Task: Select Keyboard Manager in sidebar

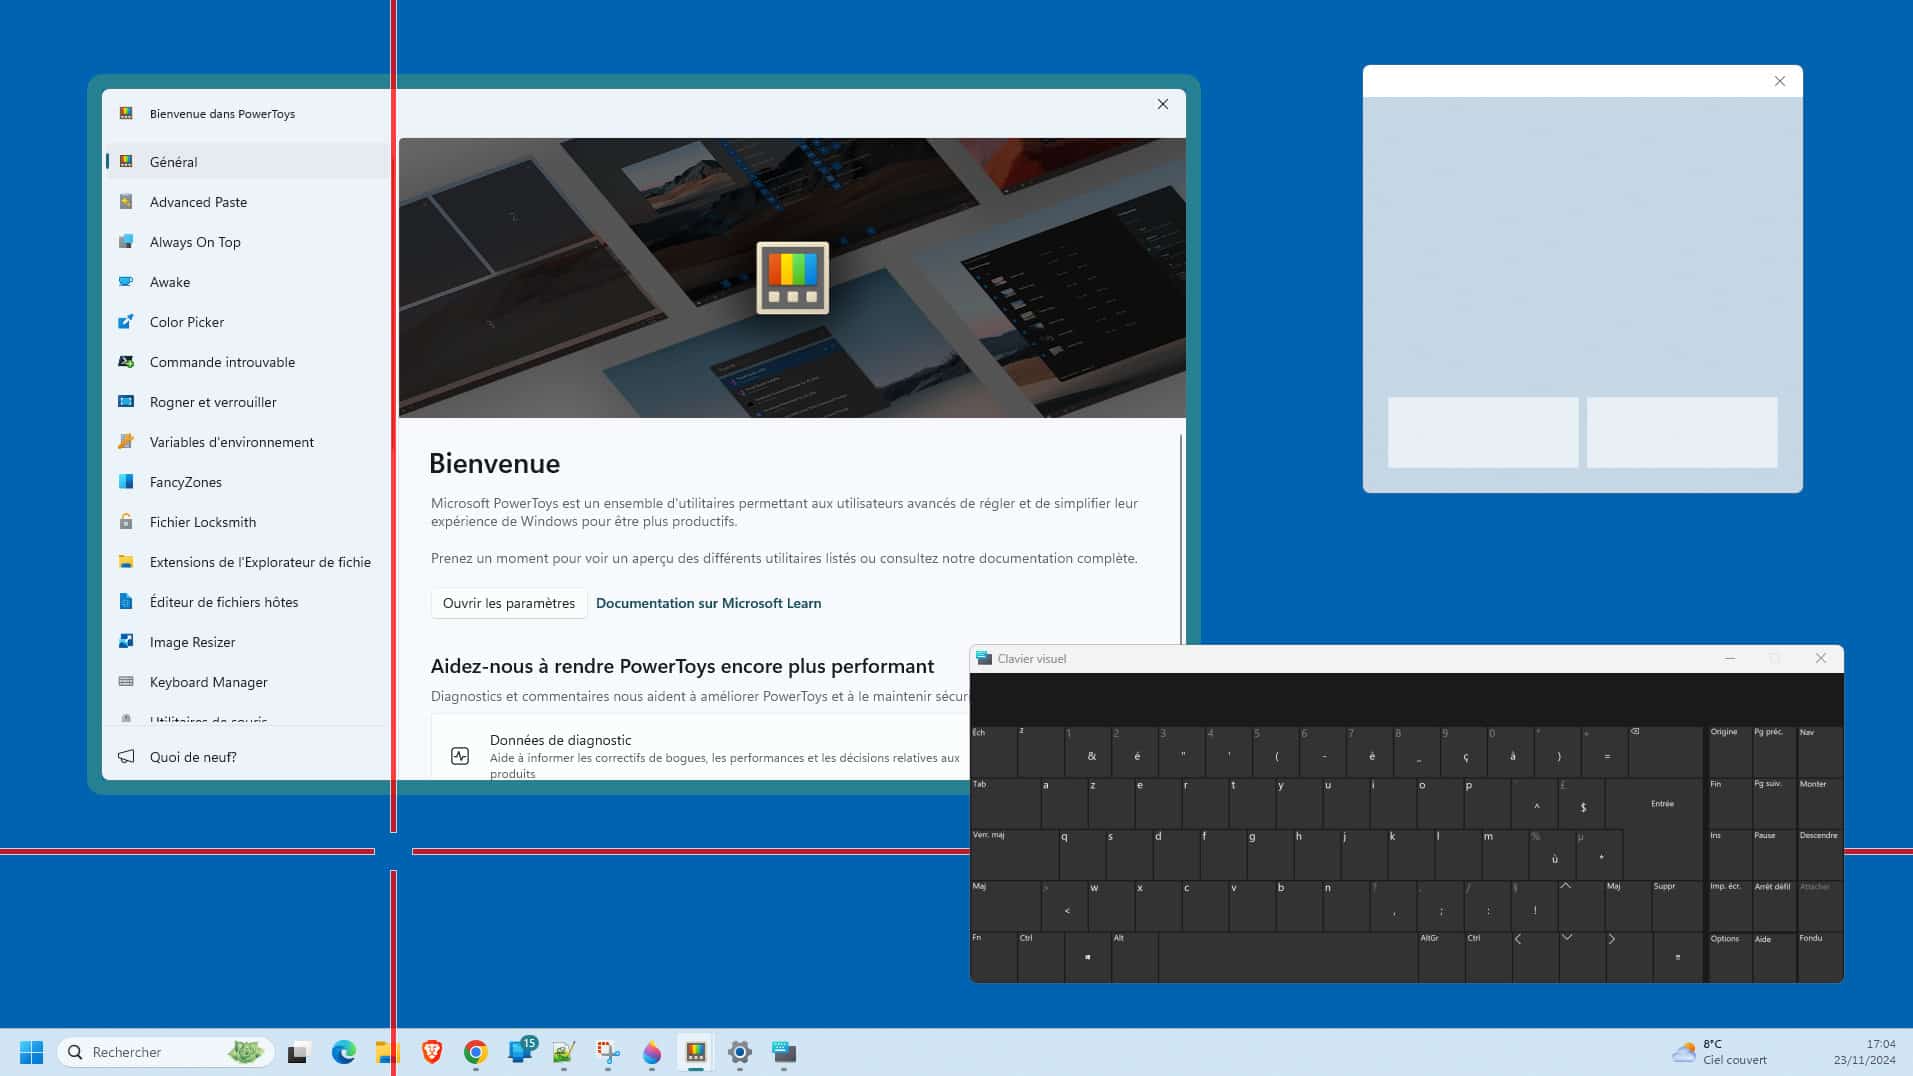Action: coord(246,681)
